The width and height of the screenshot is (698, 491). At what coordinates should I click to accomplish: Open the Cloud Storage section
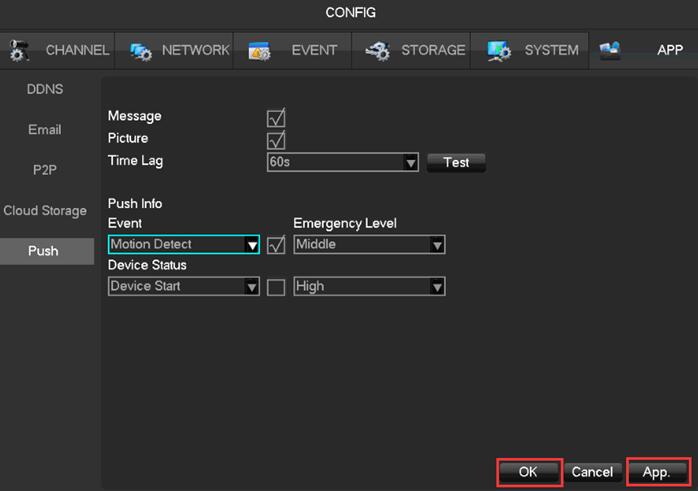(45, 211)
